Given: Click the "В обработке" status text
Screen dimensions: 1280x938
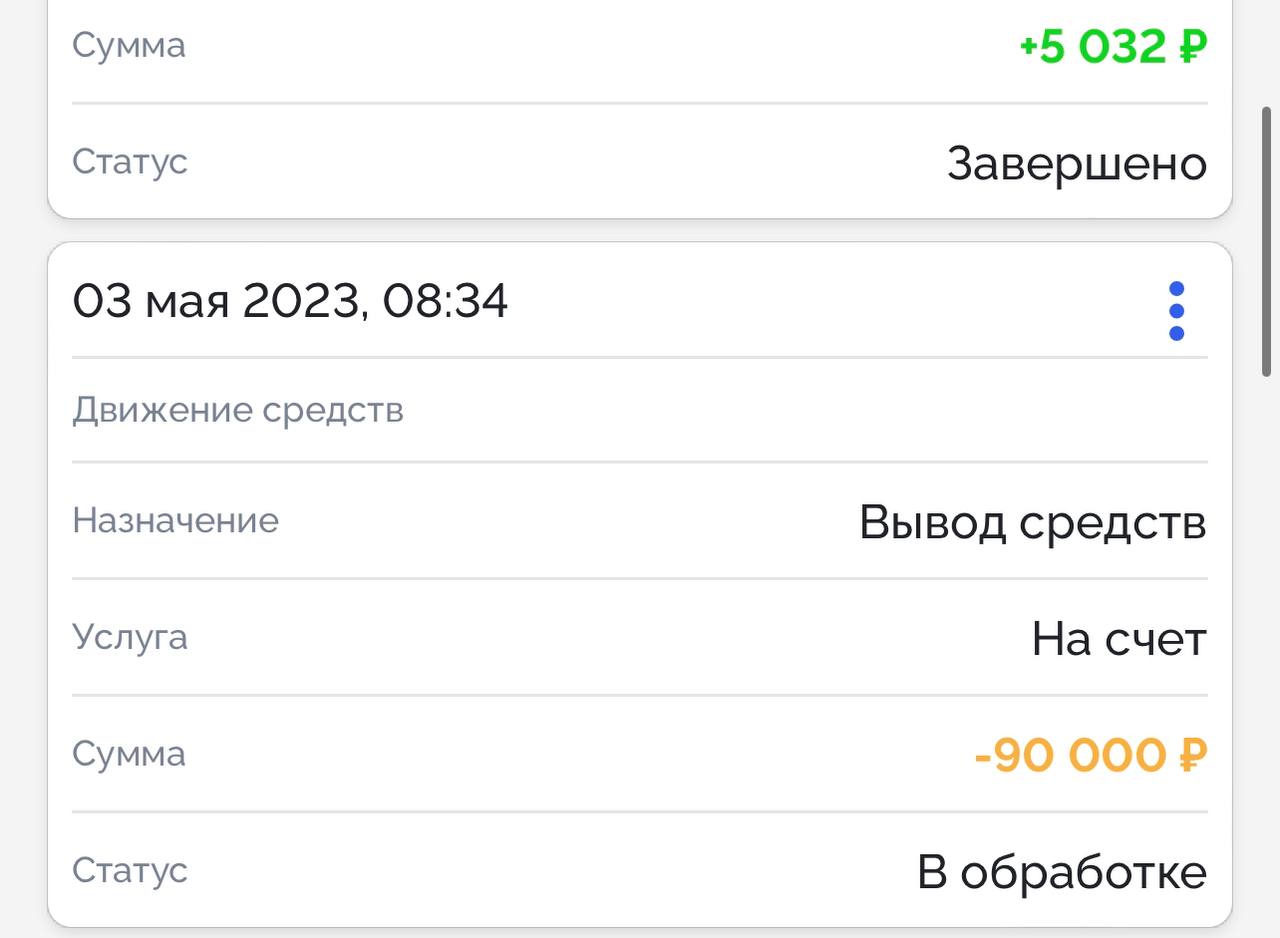Looking at the screenshot, I should pyautogui.click(x=1061, y=872).
